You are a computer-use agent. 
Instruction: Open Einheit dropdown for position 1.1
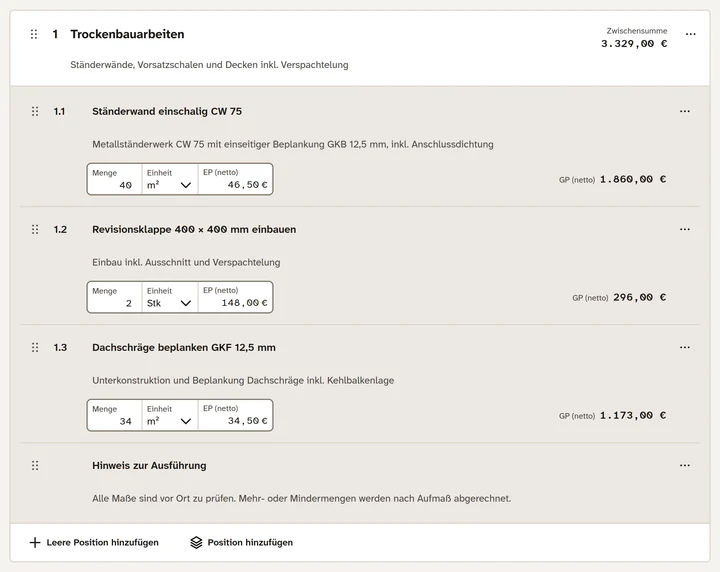pyautogui.click(x=170, y=179)
